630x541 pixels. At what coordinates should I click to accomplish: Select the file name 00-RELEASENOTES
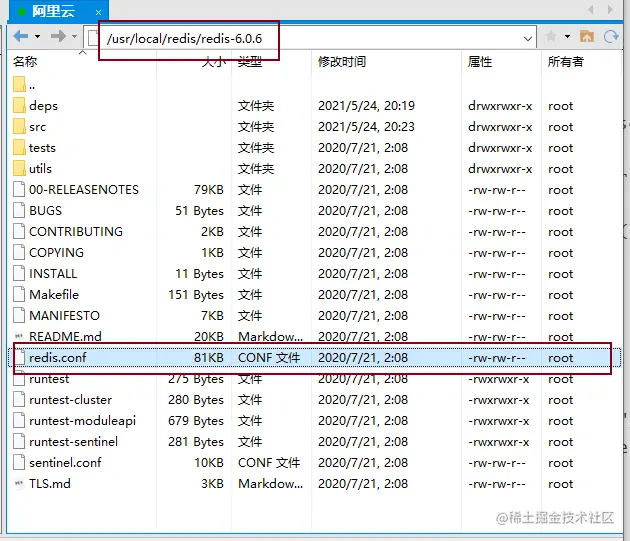tap(84, 189)
